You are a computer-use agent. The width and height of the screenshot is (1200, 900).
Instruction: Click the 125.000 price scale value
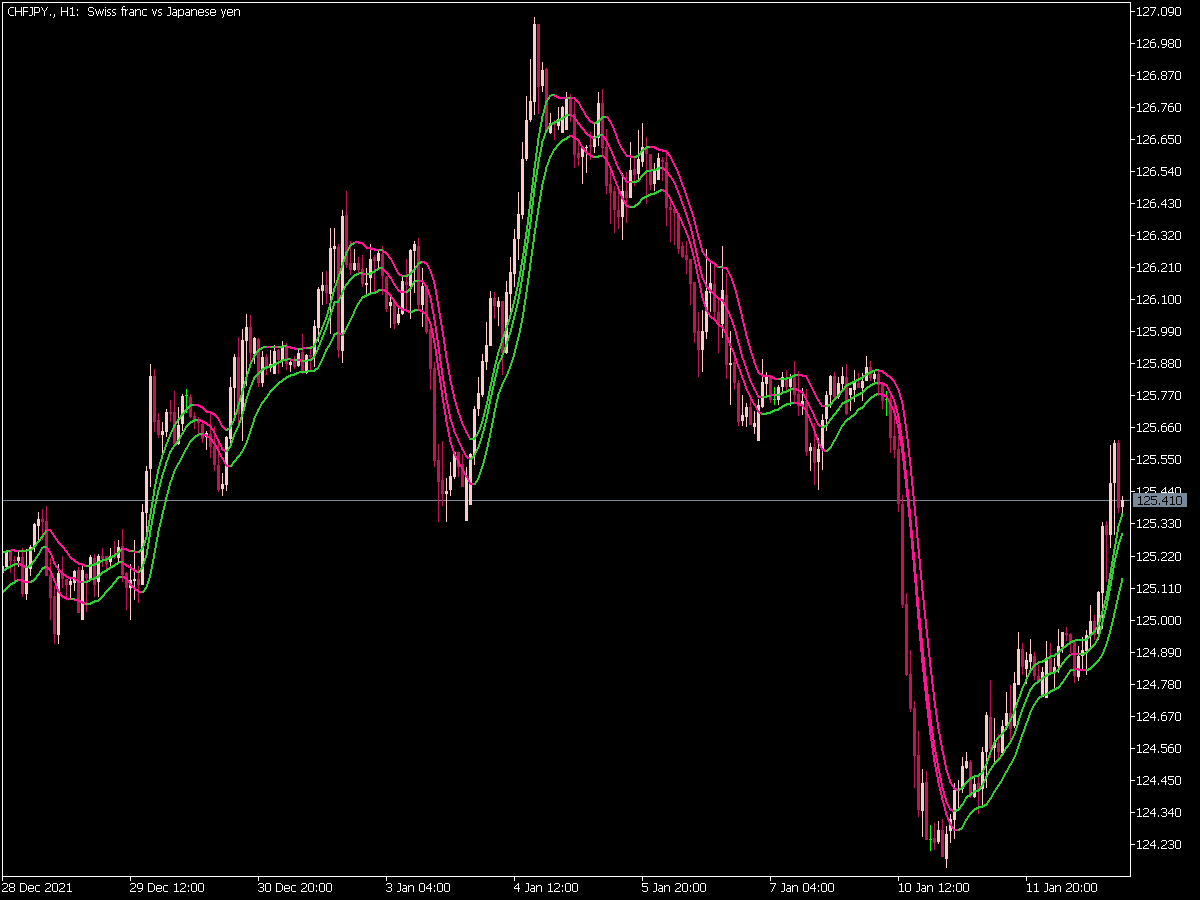(1160, 620)
